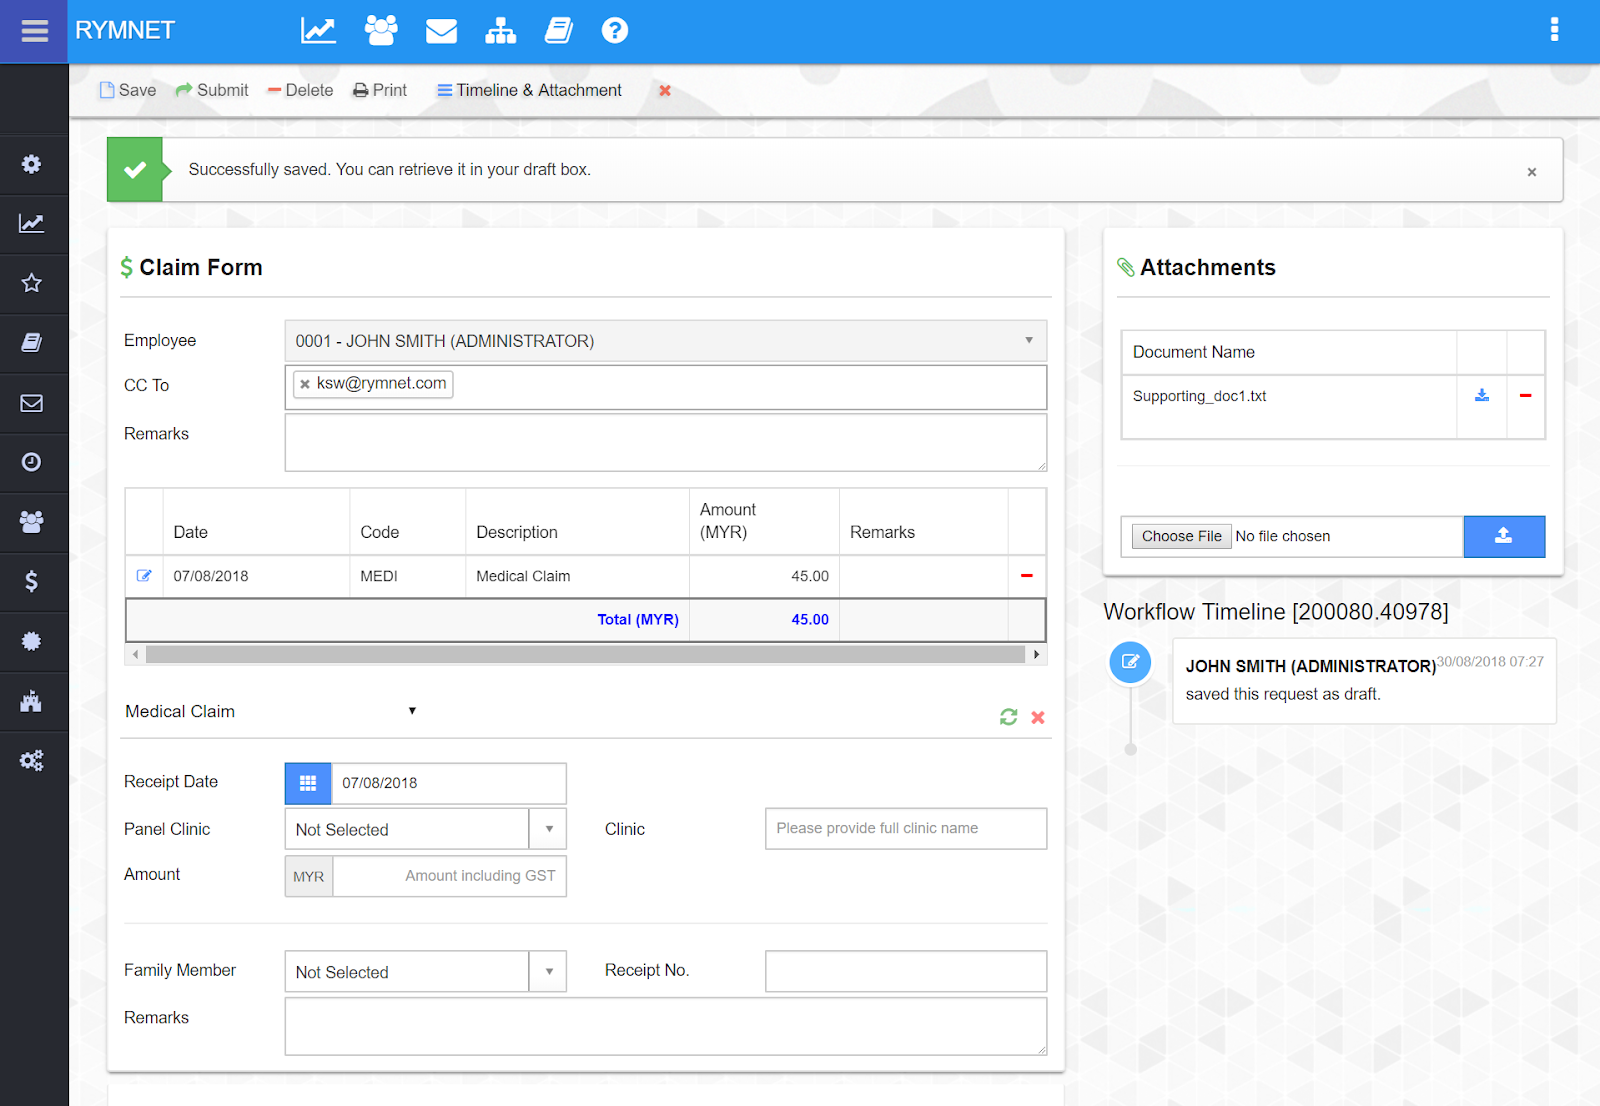Open the help icon in the top bar

615,30
